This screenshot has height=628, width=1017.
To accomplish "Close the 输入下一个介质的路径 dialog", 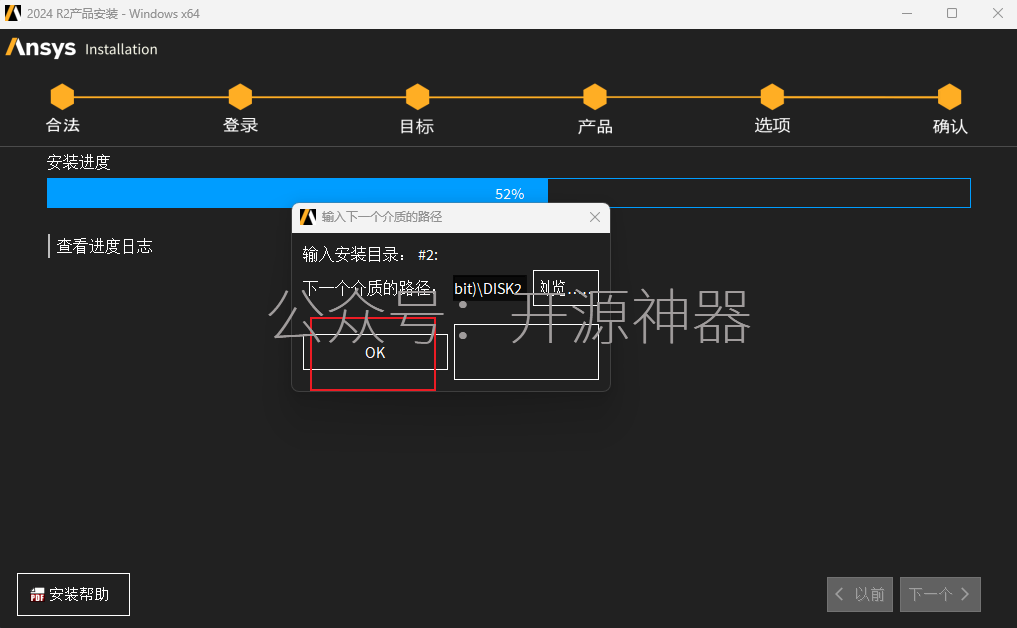I will click(595, 217).
